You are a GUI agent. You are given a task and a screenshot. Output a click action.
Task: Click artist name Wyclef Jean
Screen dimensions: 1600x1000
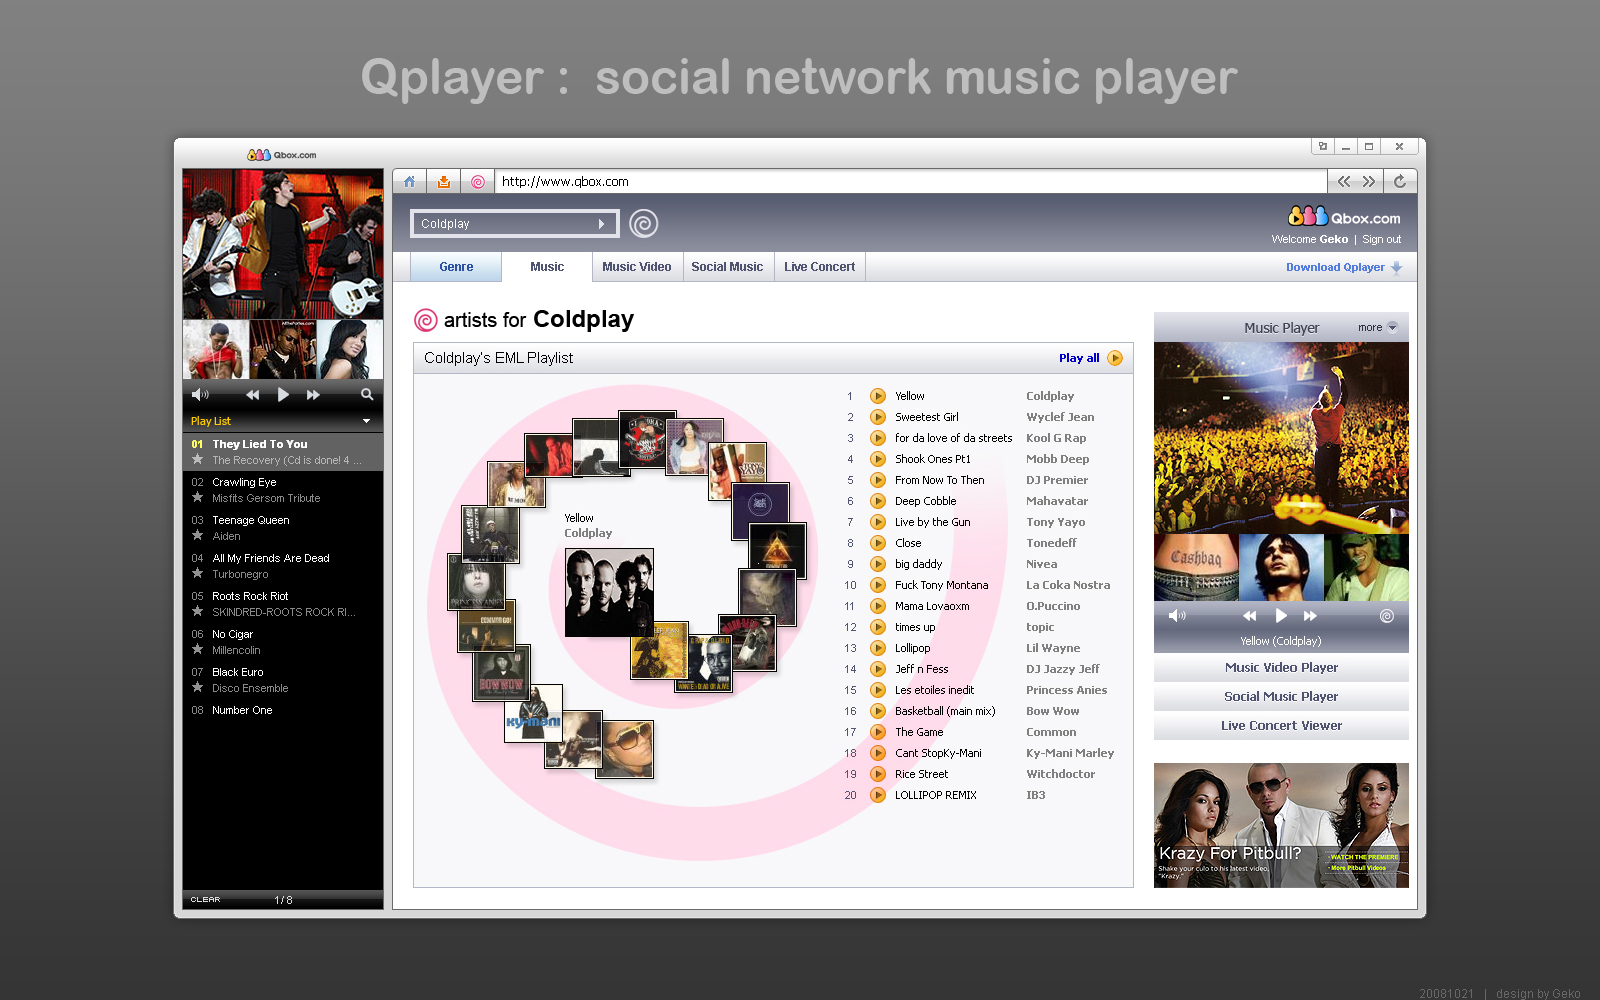click(x=1060, y=417)
